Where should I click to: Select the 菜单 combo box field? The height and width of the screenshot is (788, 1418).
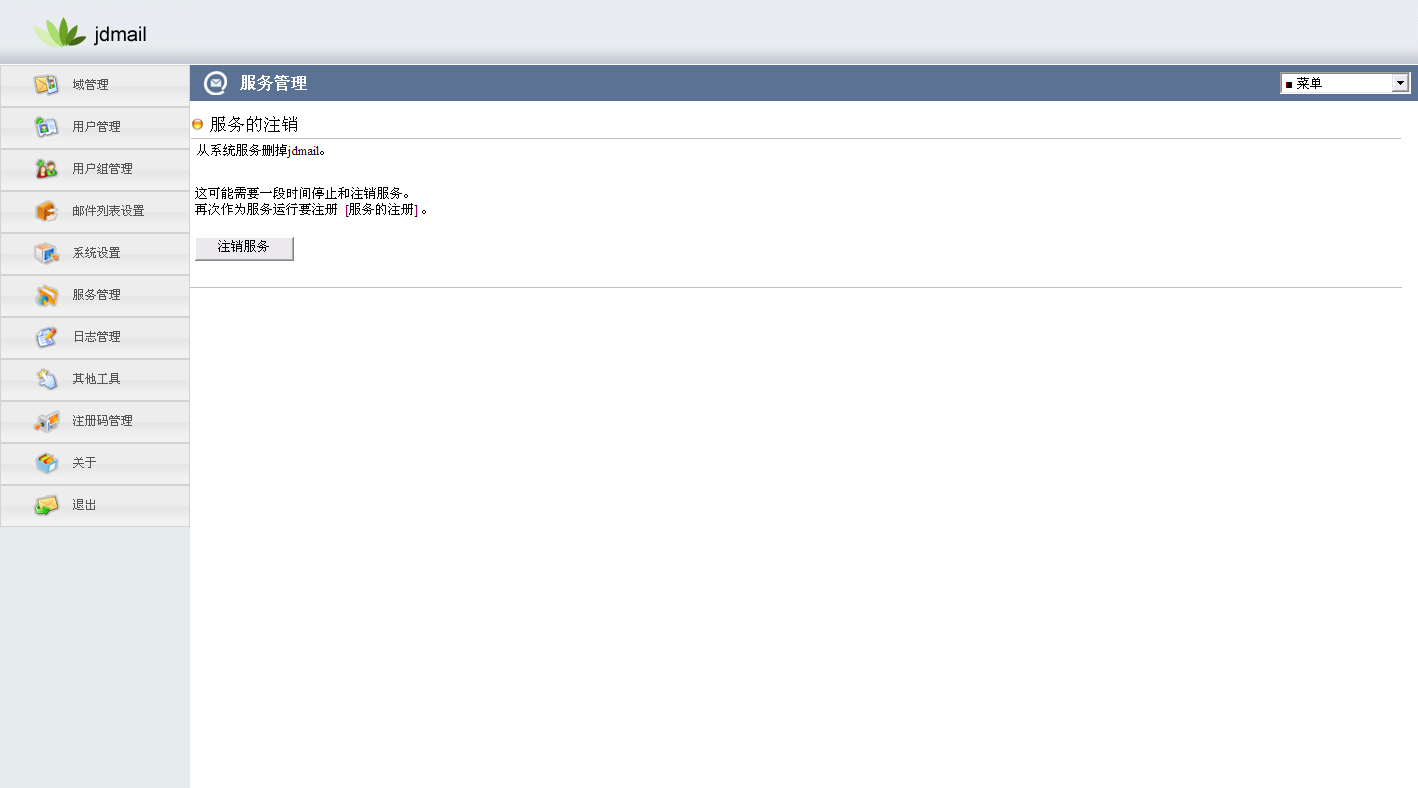(1345, 83)
